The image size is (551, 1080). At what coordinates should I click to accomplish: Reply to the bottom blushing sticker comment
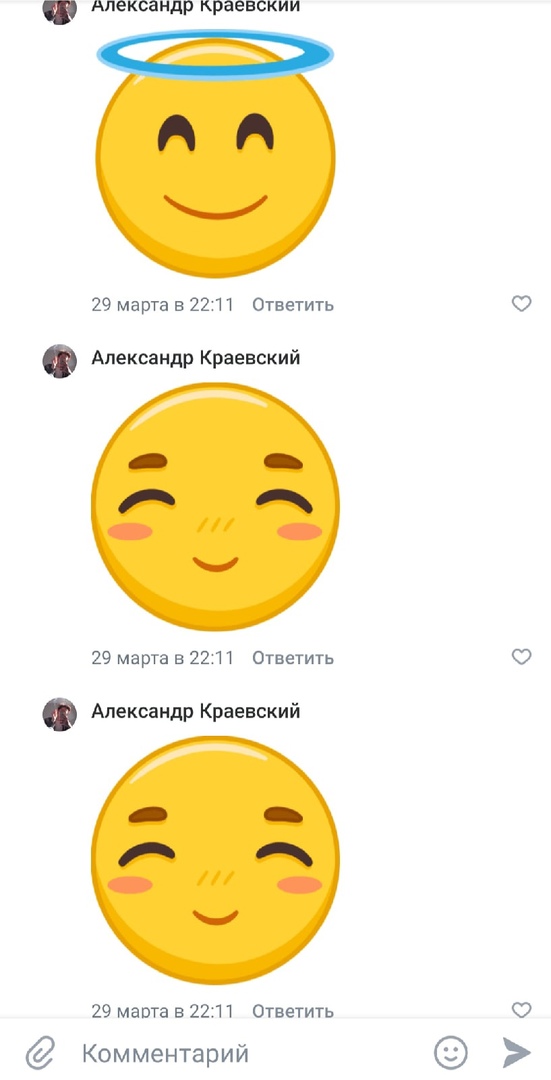pos(293,1010)
